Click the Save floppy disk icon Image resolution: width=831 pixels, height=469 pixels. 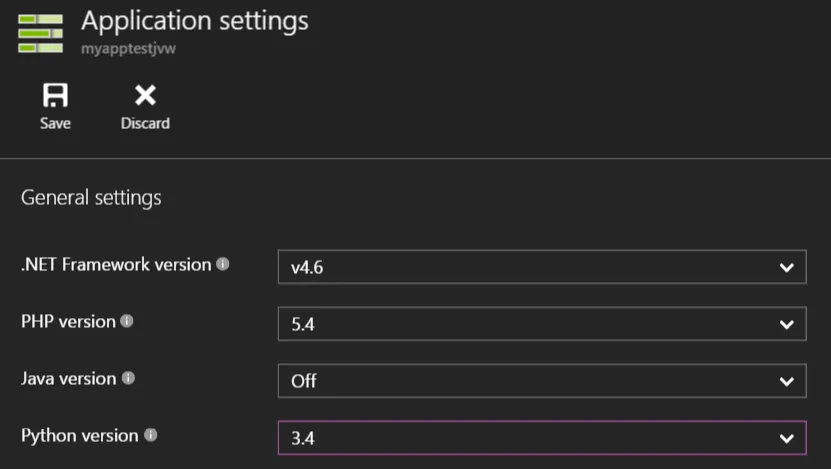point(55,95)
